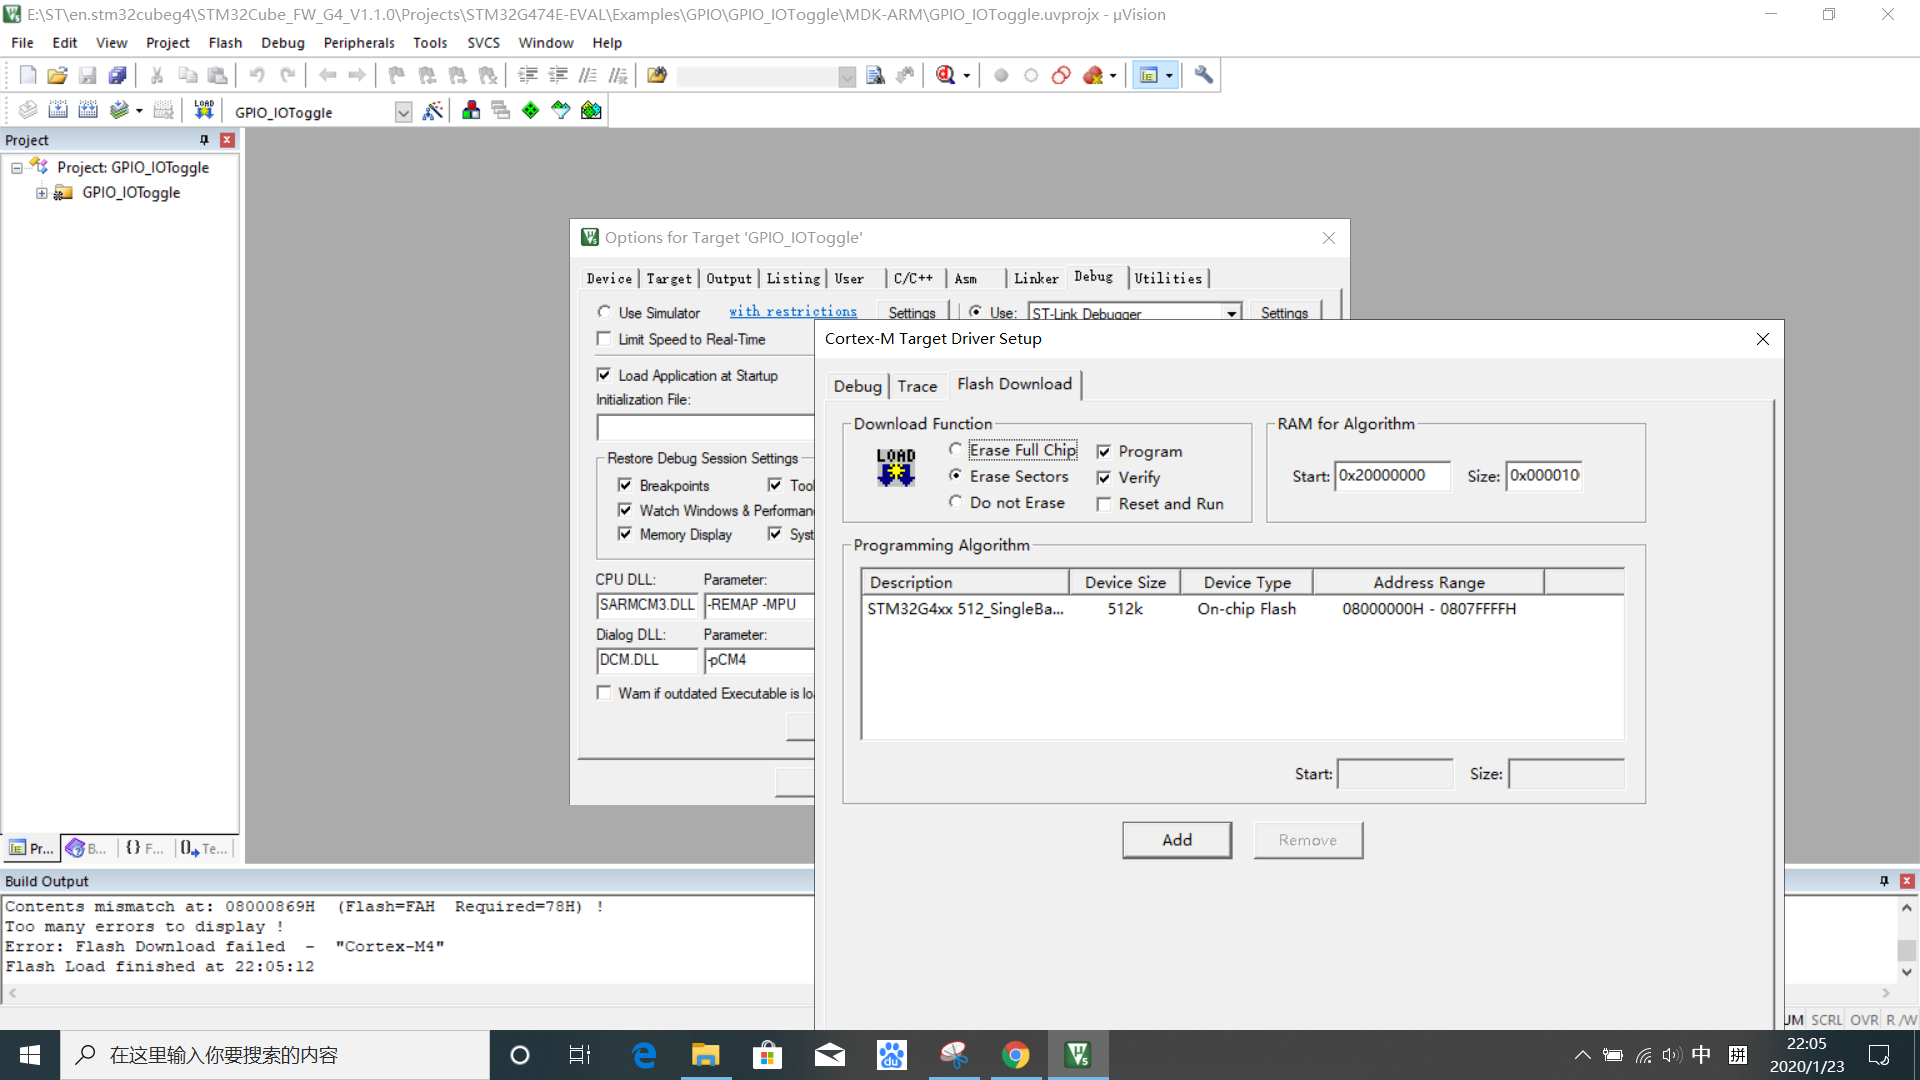Click the Download (LOAD) toolbar icon
The image size is (1920, 1080).
[204, 110]
